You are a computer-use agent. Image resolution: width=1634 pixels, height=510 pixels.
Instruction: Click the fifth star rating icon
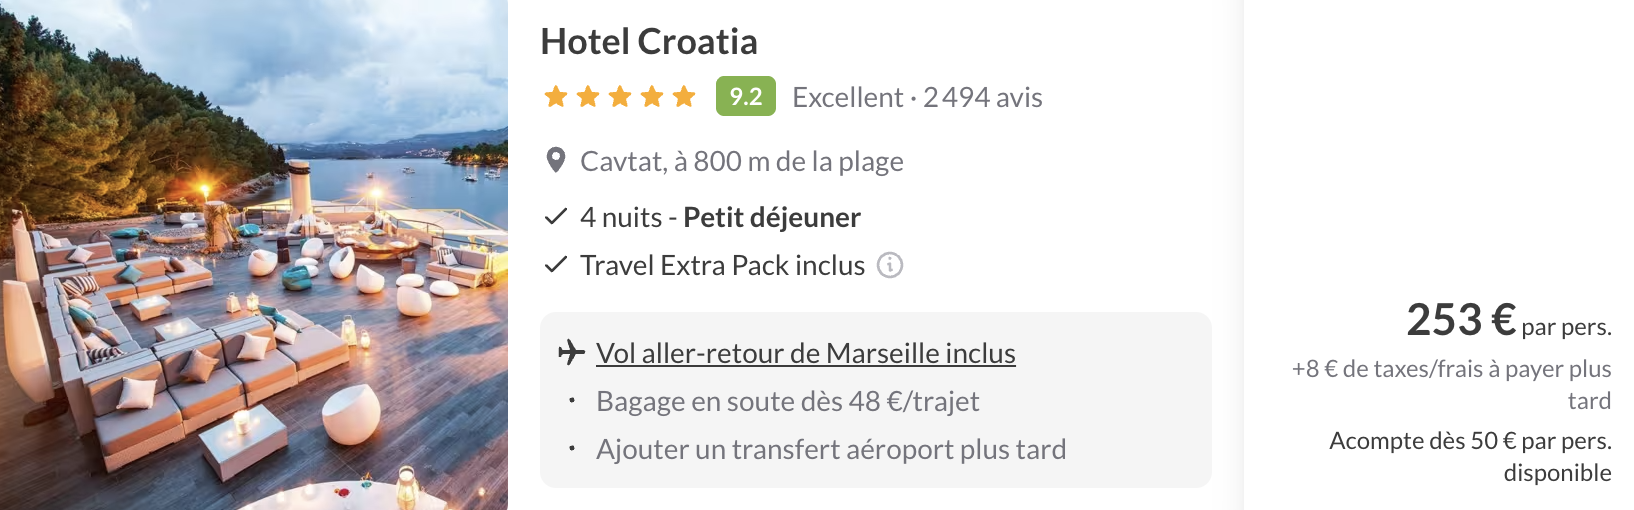point(684,97)
